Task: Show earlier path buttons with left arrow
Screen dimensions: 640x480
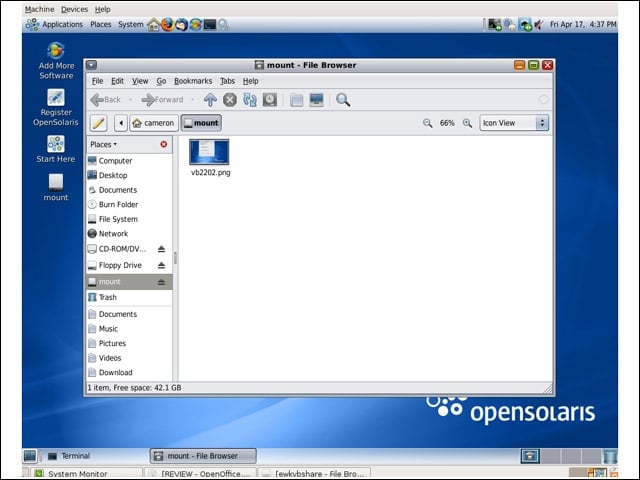Action: click(121, 123)
